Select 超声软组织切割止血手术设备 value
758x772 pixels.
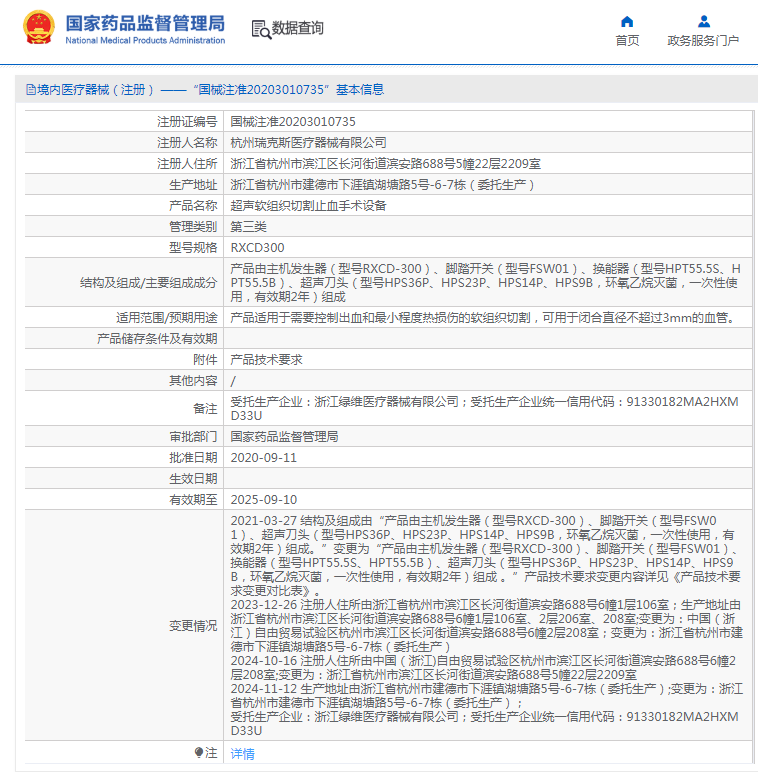(309, 205)
